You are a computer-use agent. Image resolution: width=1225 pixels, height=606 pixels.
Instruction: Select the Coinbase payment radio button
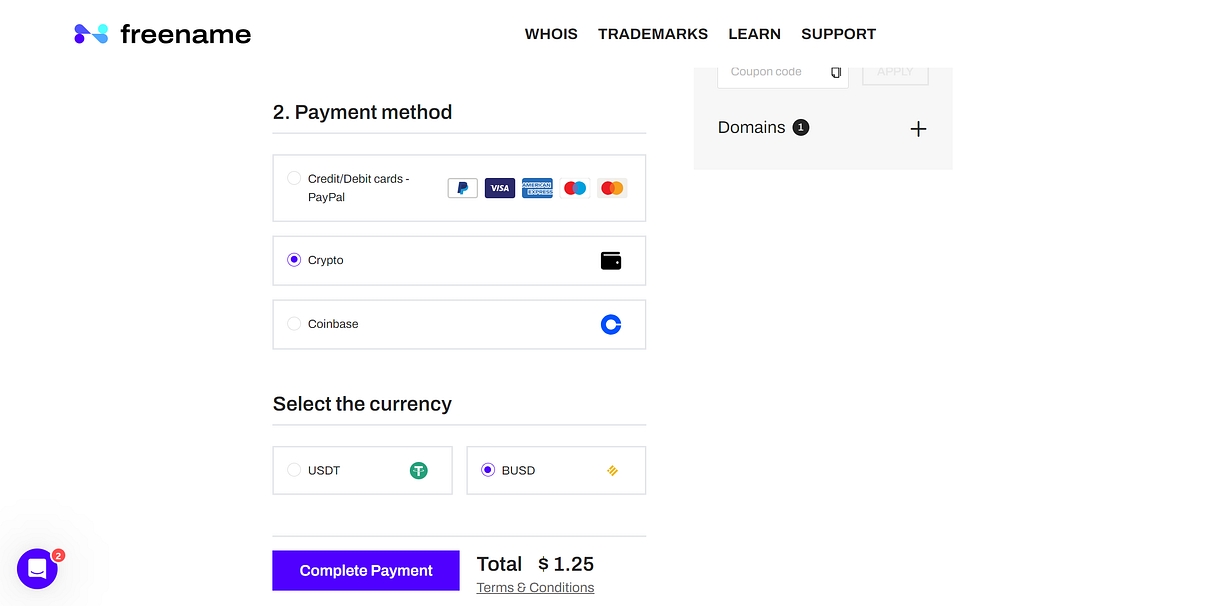click(294, 324)
